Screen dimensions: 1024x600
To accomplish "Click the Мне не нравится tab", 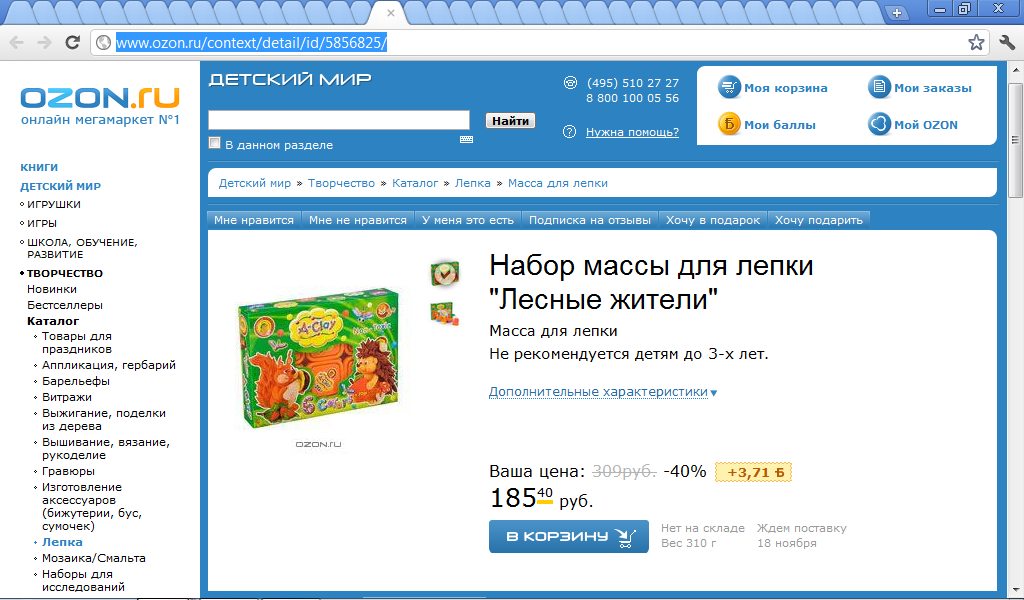I will pos(358,220).
